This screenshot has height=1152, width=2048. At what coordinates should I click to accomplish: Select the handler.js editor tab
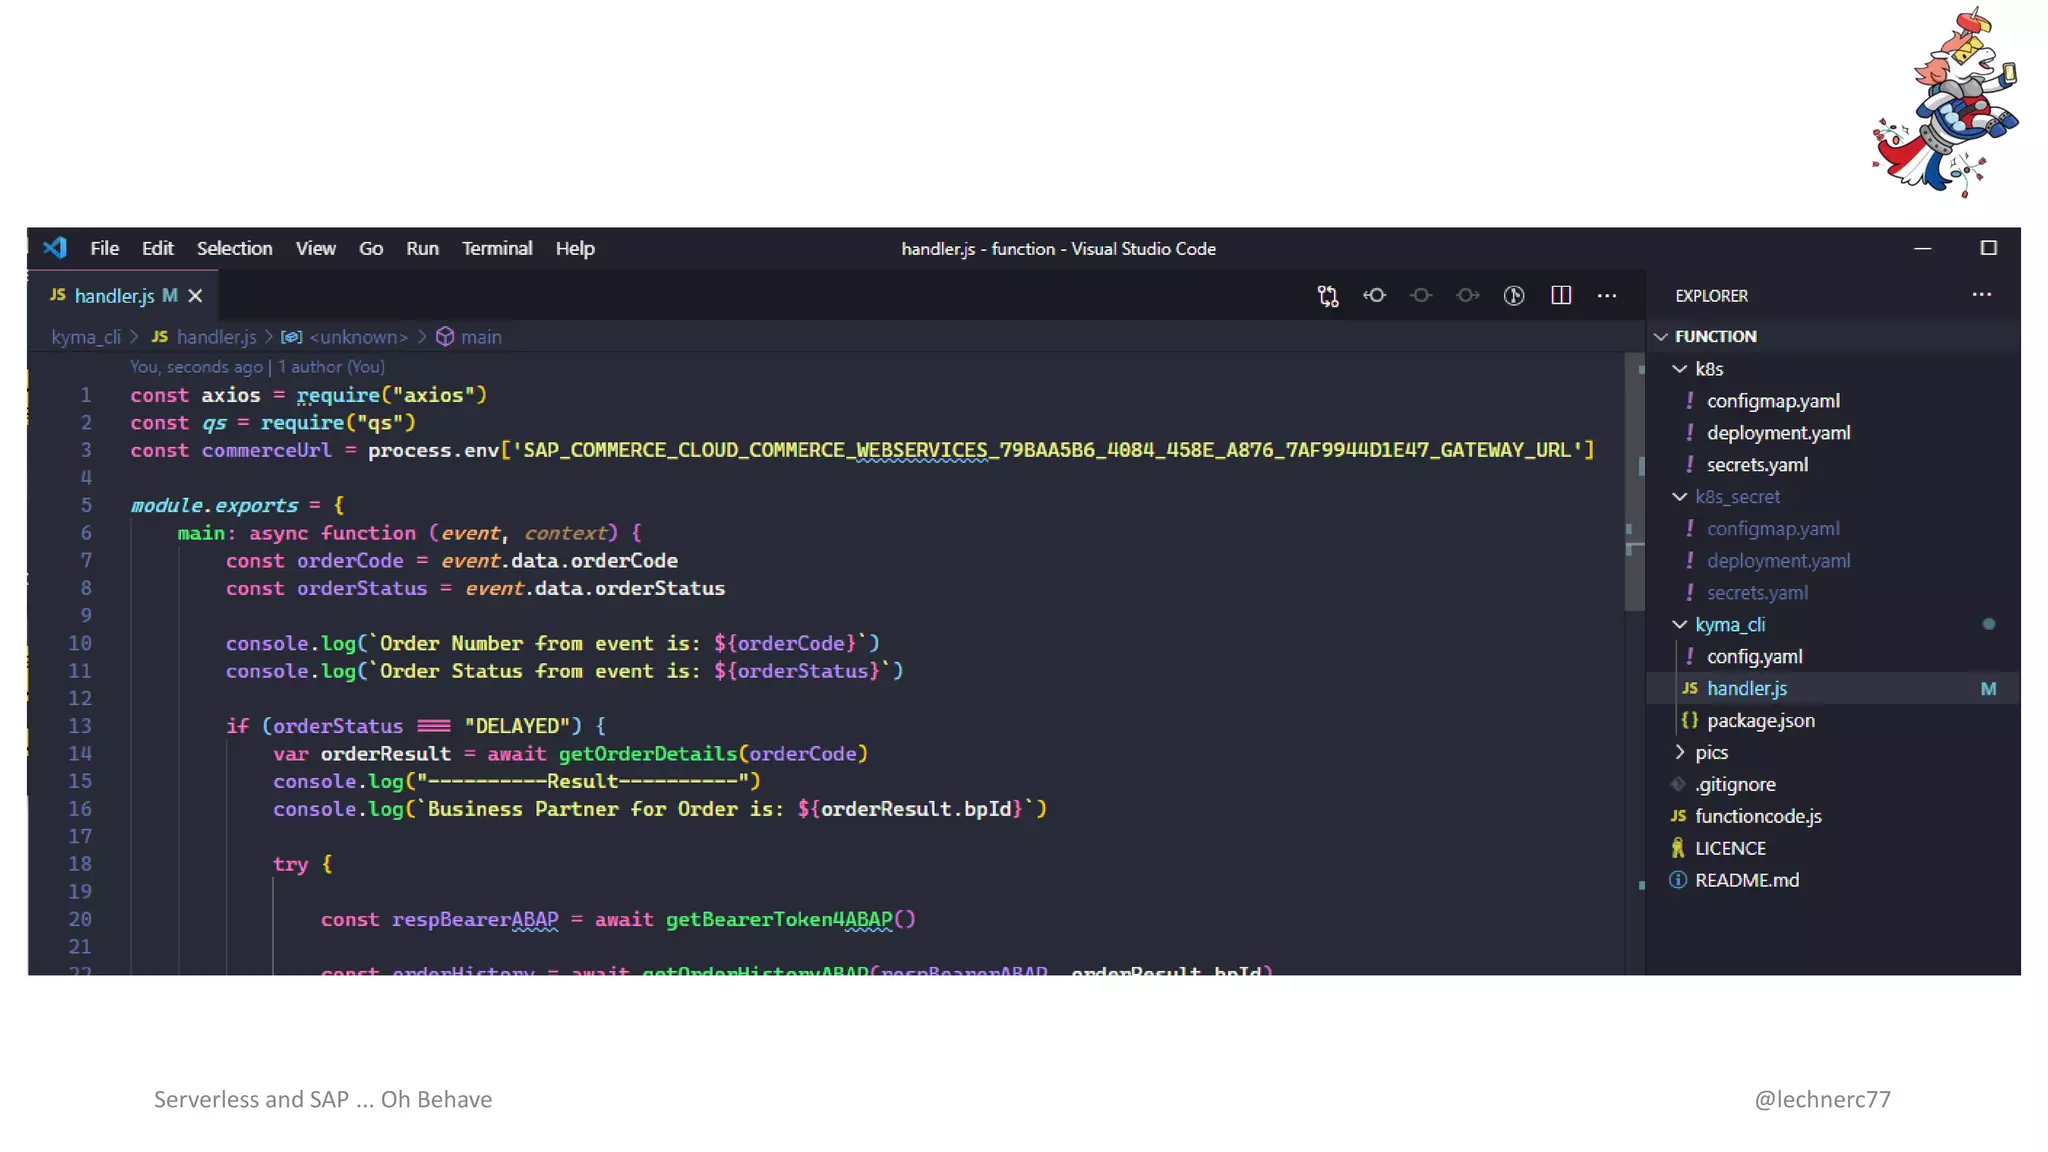[x=114, y=296]
